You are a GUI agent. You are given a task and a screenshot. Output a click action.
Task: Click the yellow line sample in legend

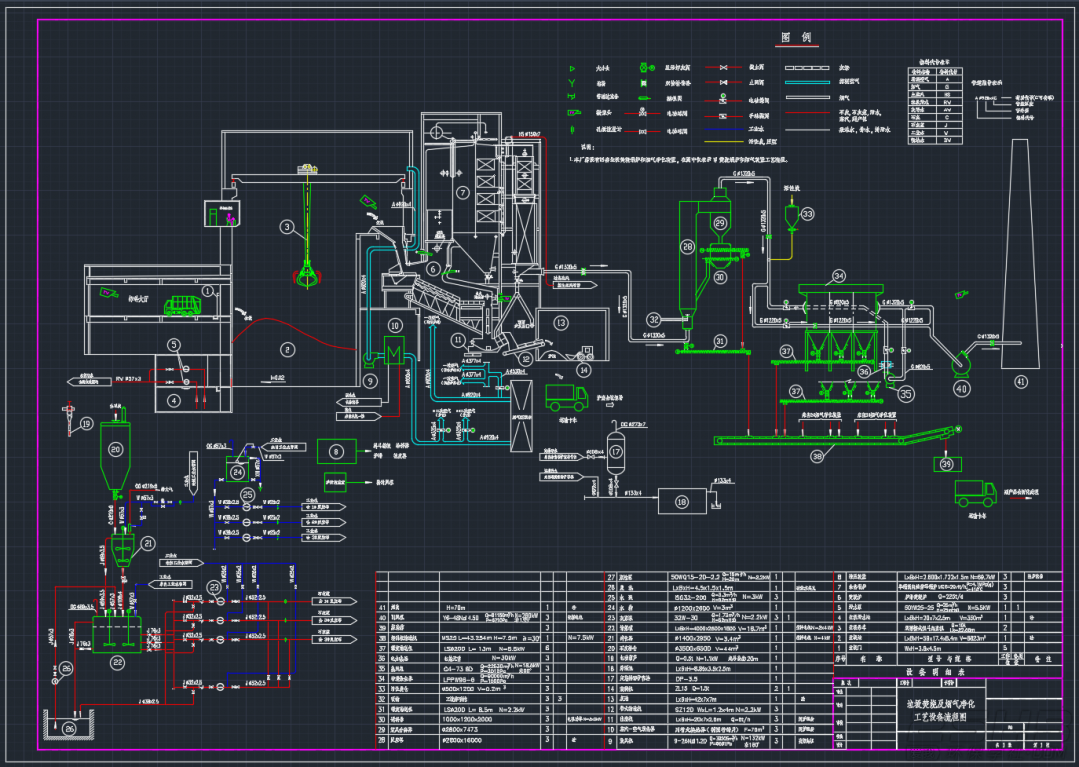725,142
